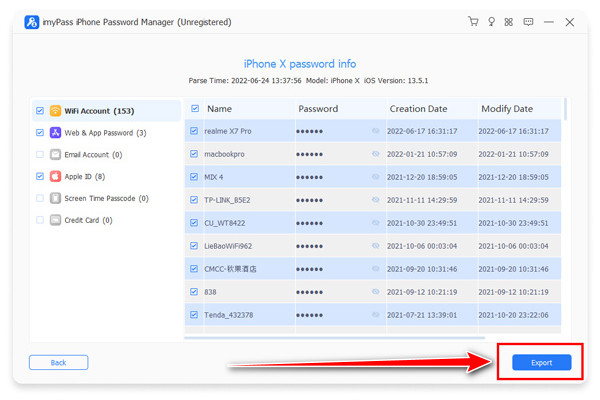Open the four-squares menu icon
Viewport: 600px width, 400px height.
coord(509,21)
